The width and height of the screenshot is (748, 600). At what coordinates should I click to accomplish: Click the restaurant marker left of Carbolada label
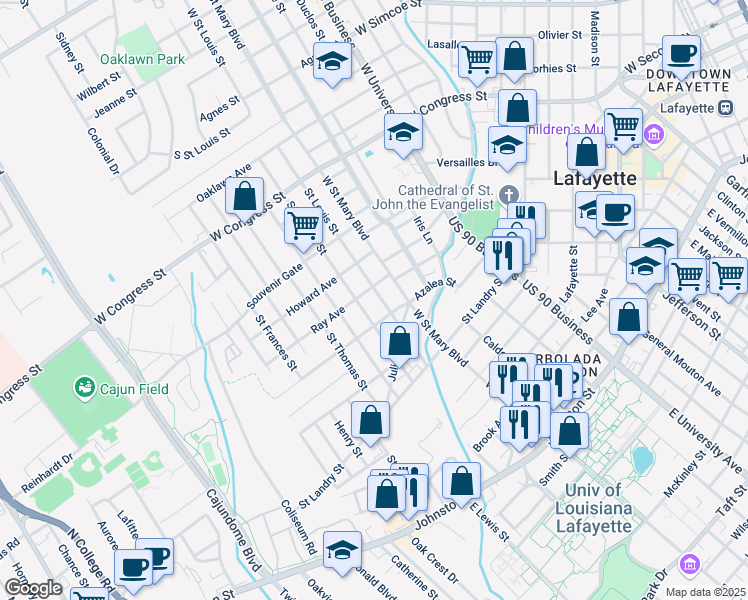[x=508, y=381]
